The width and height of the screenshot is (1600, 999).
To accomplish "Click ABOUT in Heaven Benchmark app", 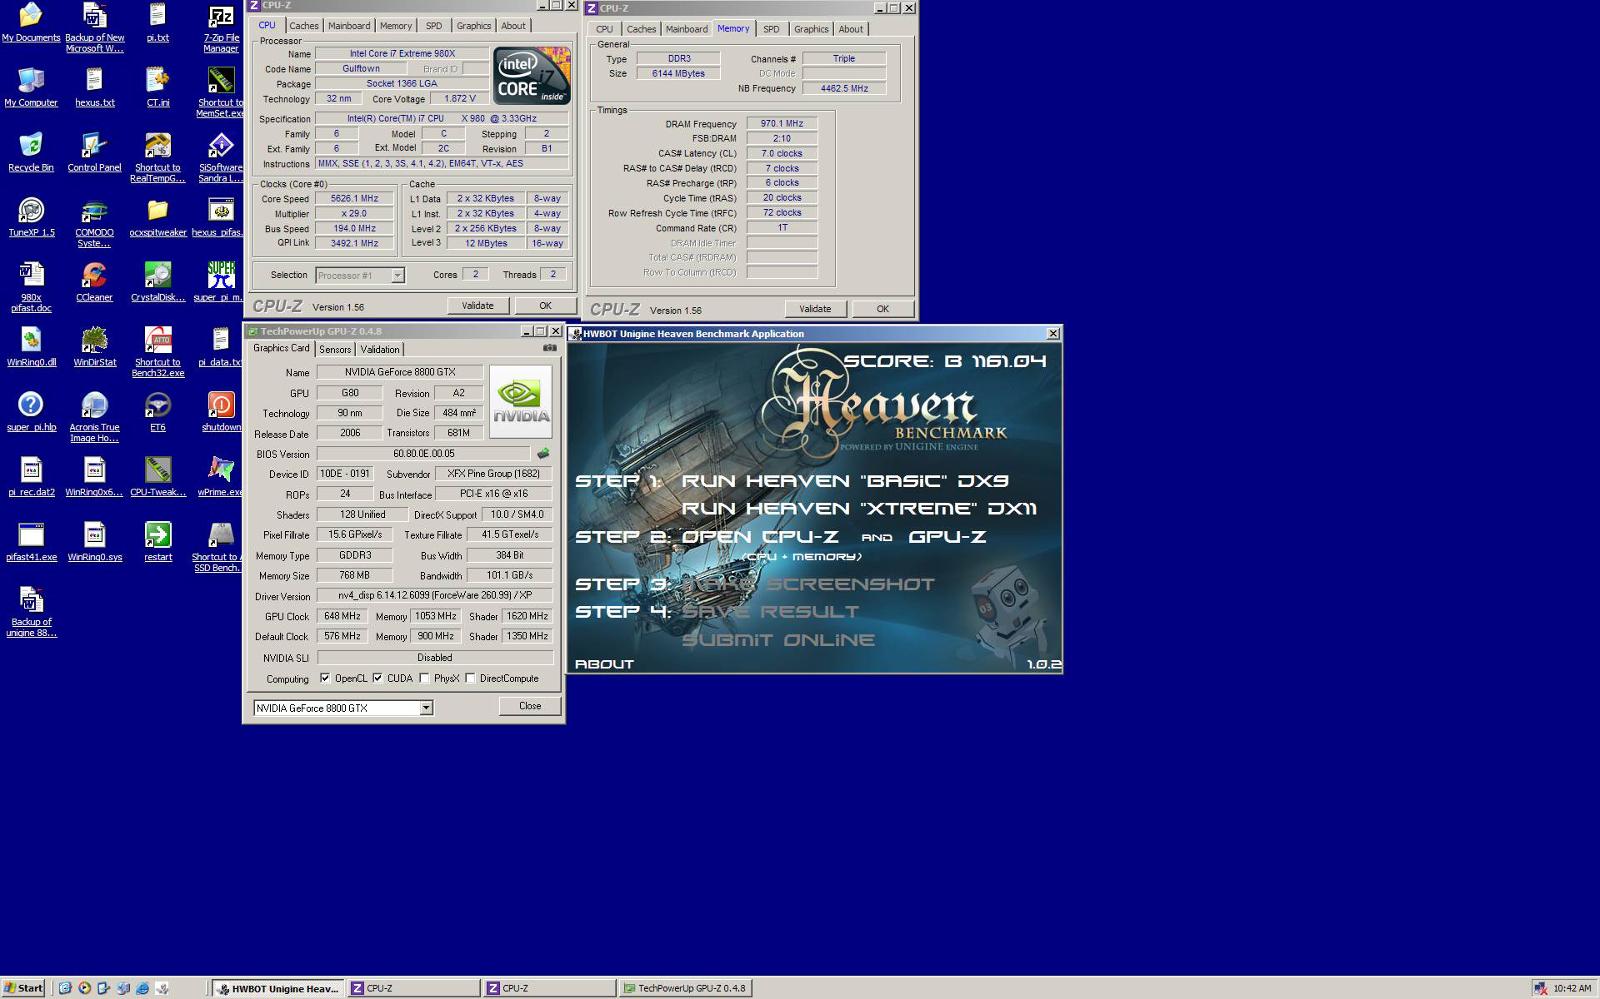I will click(x=604, y=664).
